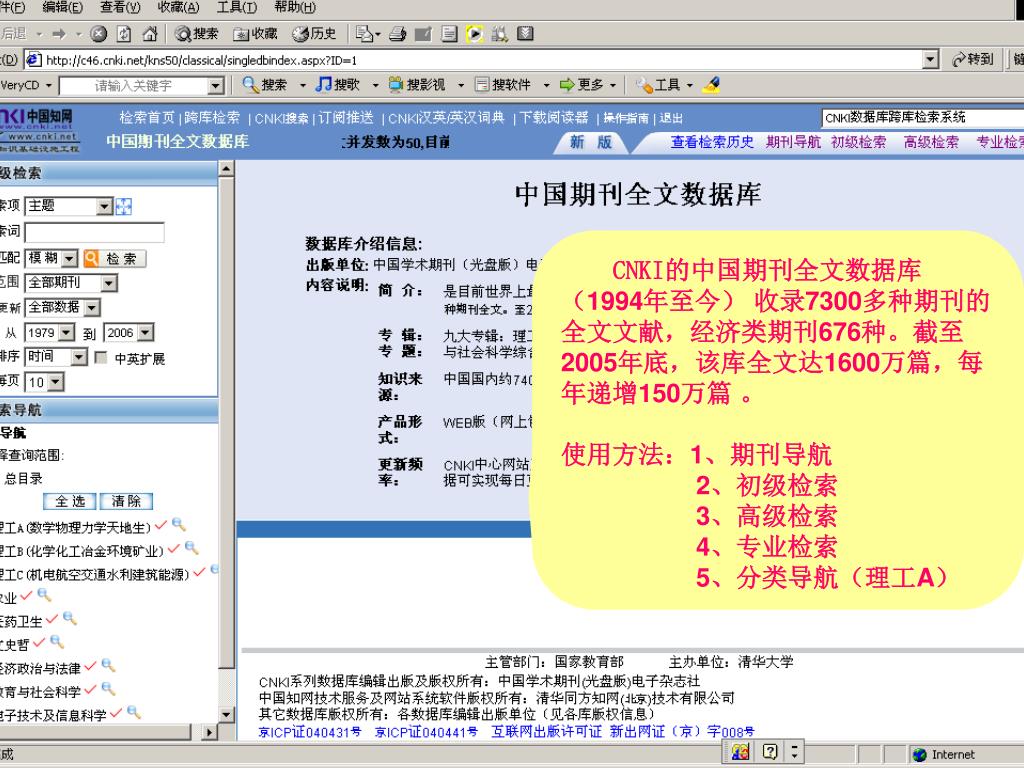
Task: Toggle red check mark for 医药卫生 category
Action: [x=52, y=618]
